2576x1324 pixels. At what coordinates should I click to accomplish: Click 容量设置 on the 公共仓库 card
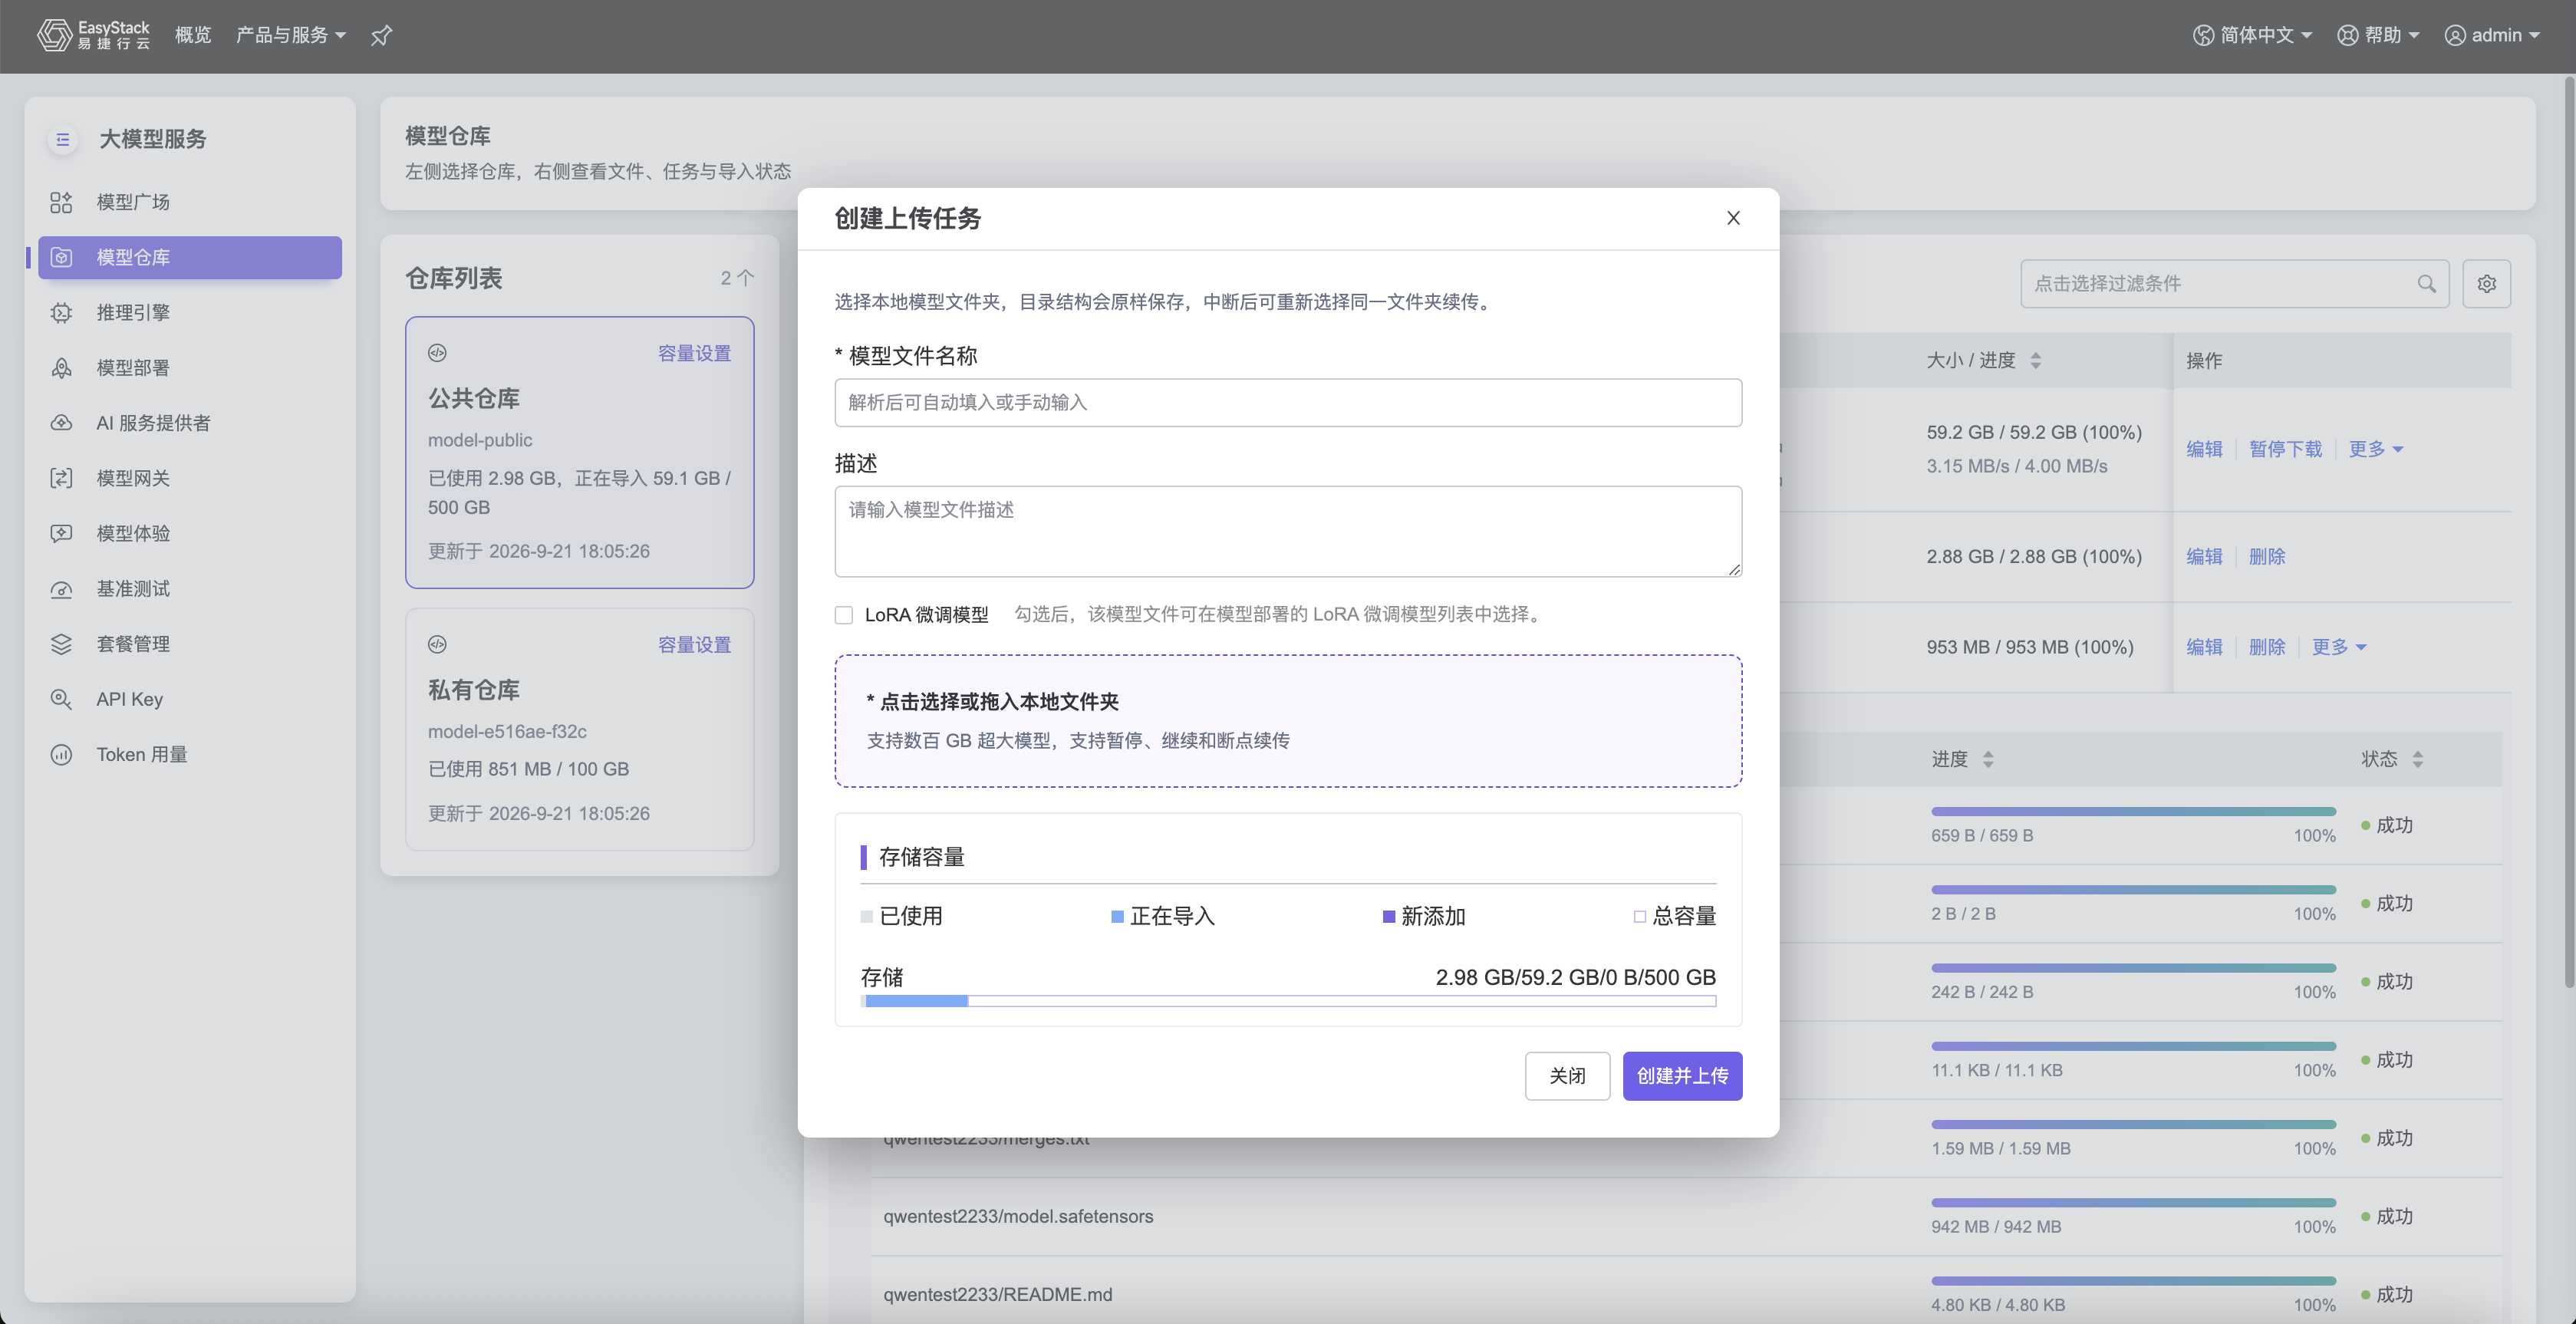point(694,353)
